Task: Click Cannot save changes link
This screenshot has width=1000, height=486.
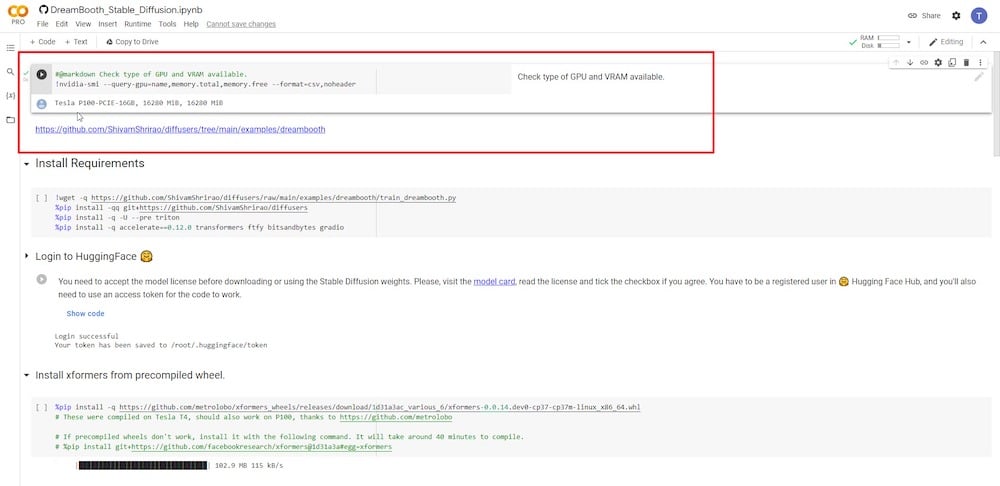Action: tap(241, 24)
